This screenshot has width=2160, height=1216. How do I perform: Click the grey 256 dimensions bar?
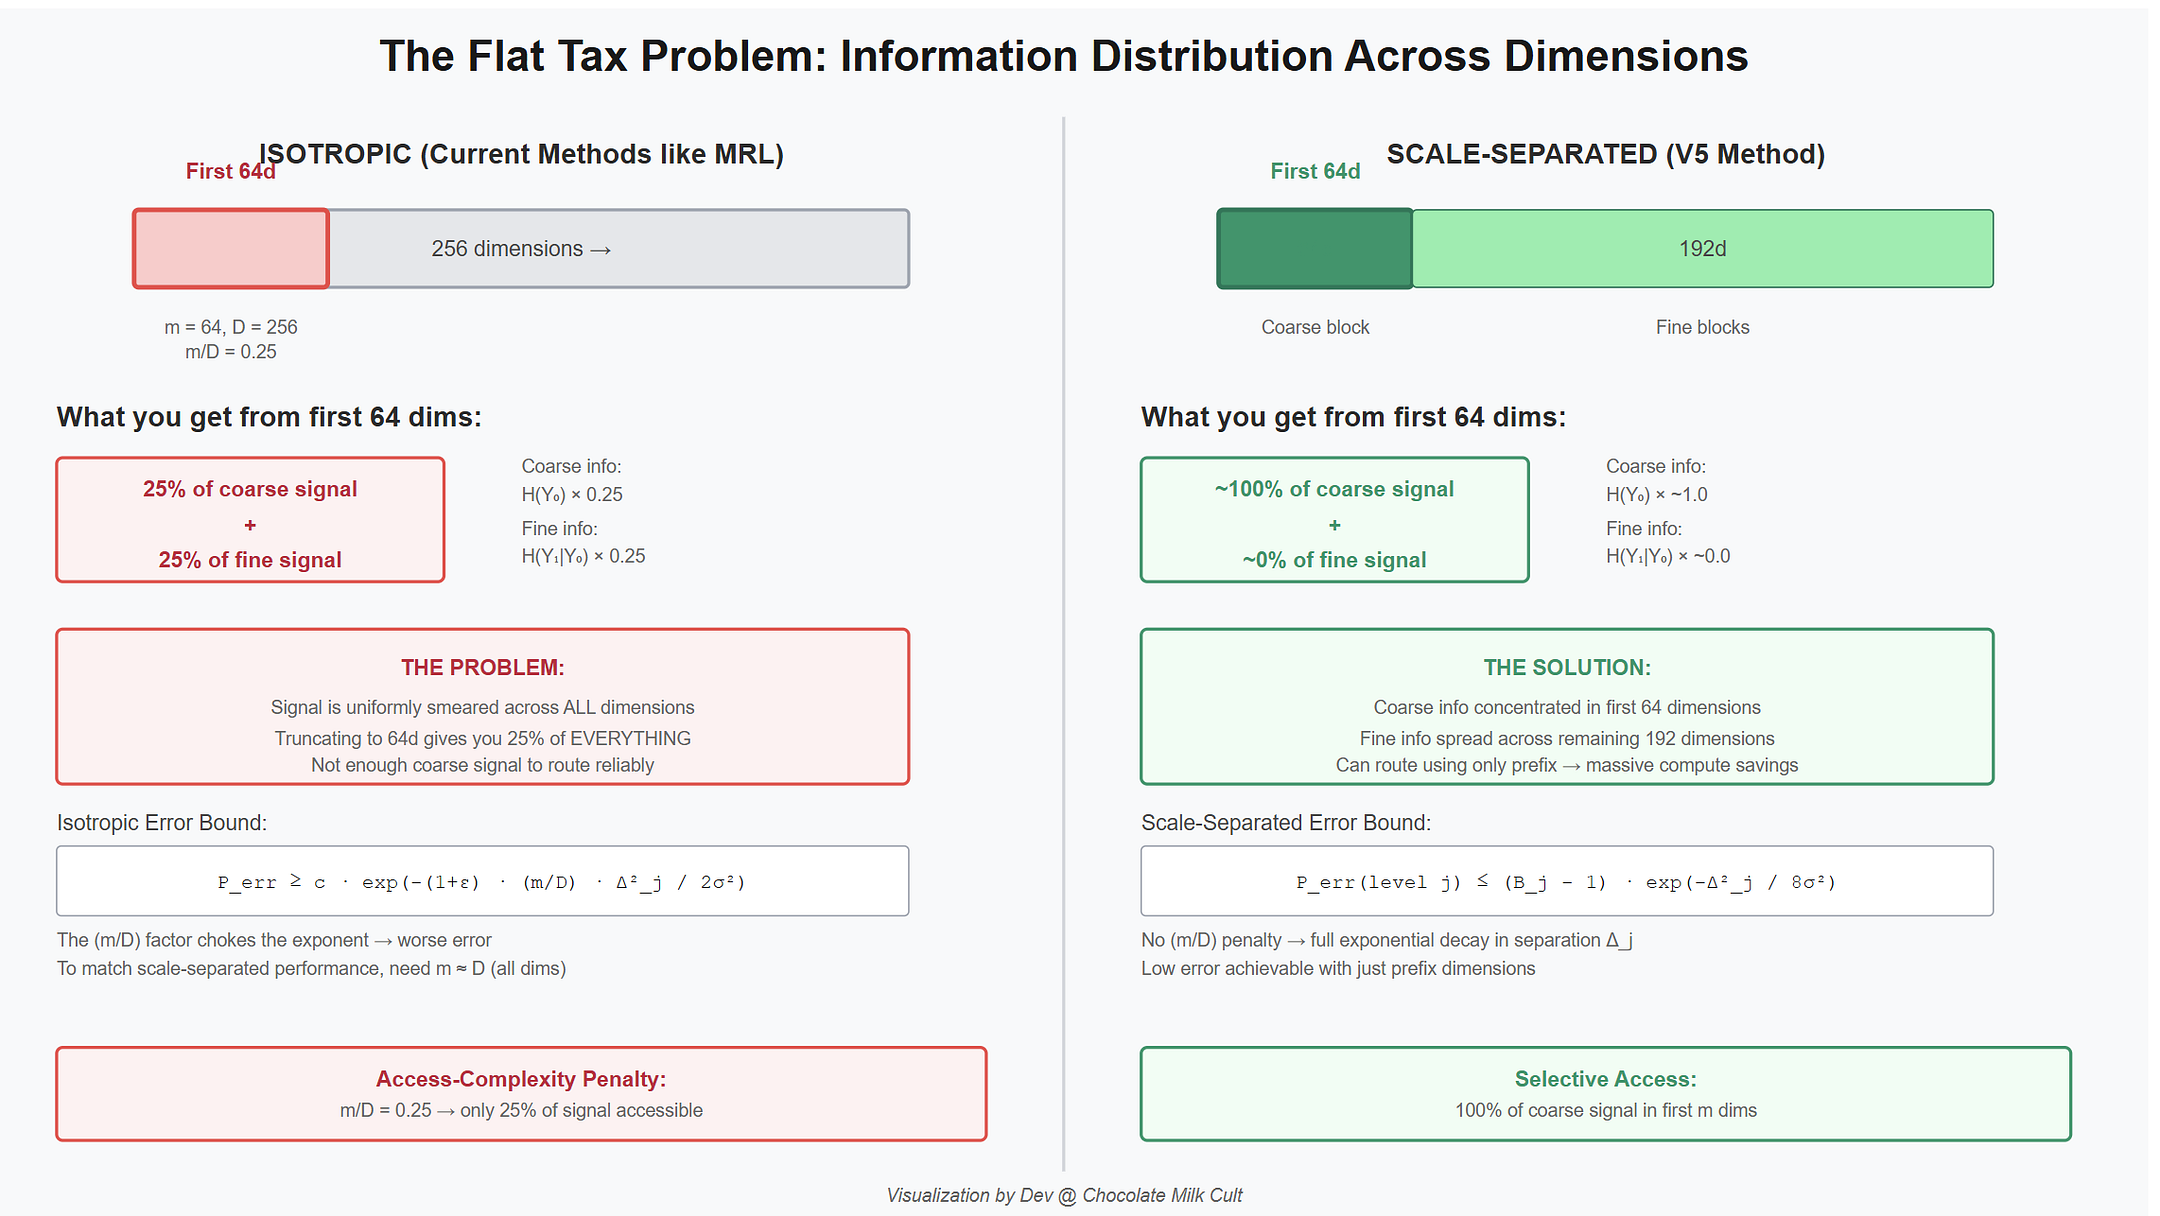click(618, 249)
